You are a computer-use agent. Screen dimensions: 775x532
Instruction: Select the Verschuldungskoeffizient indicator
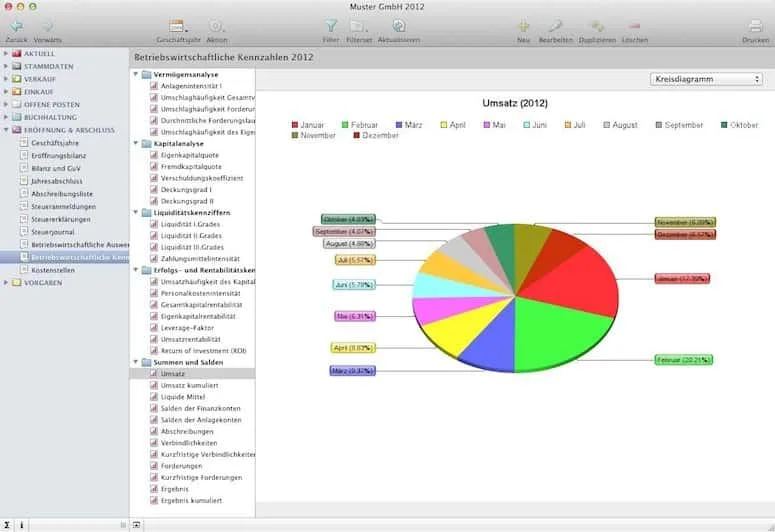coord(202,178)
